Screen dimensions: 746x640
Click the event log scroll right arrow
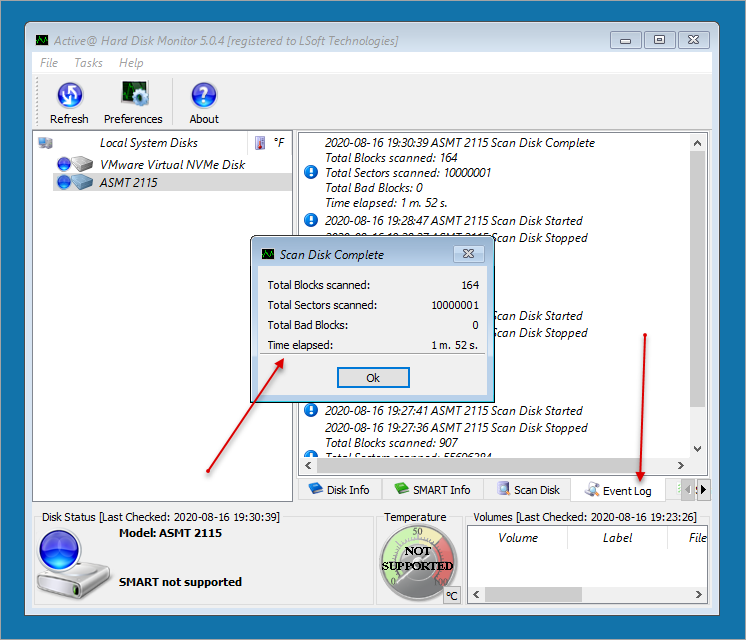click(x=681, y=465)
